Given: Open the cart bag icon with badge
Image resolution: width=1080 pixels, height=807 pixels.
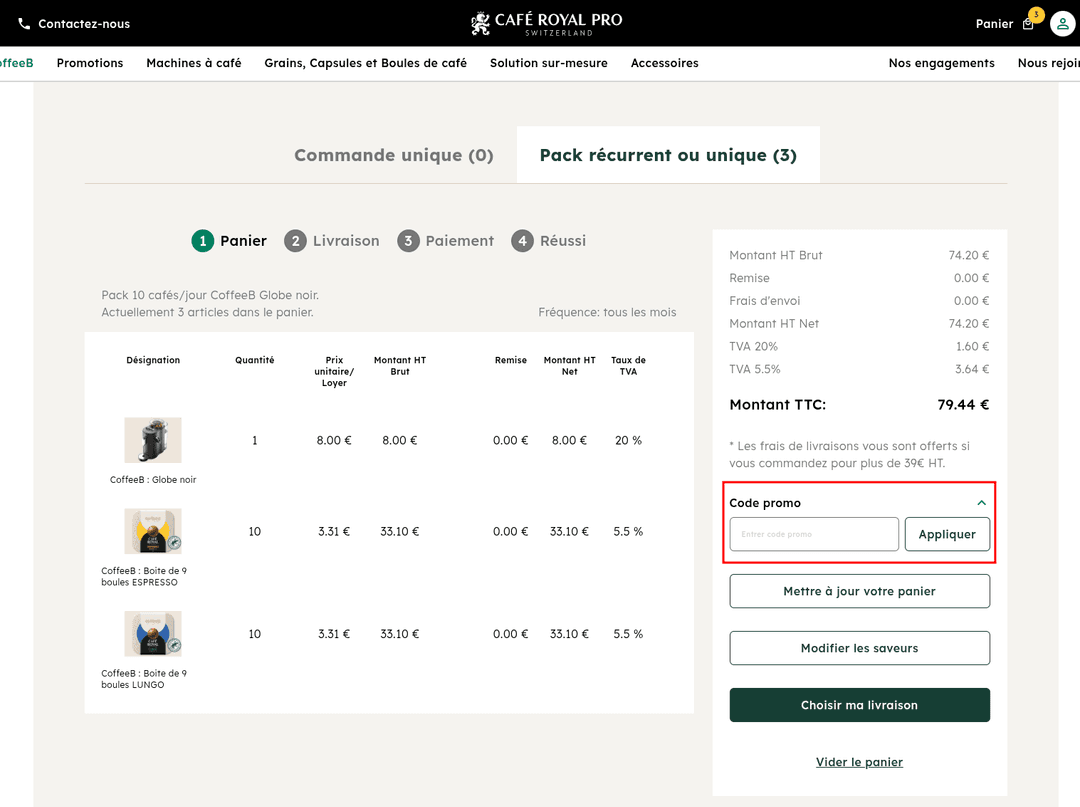Looking at the screenshot, I should [1028, 23].
